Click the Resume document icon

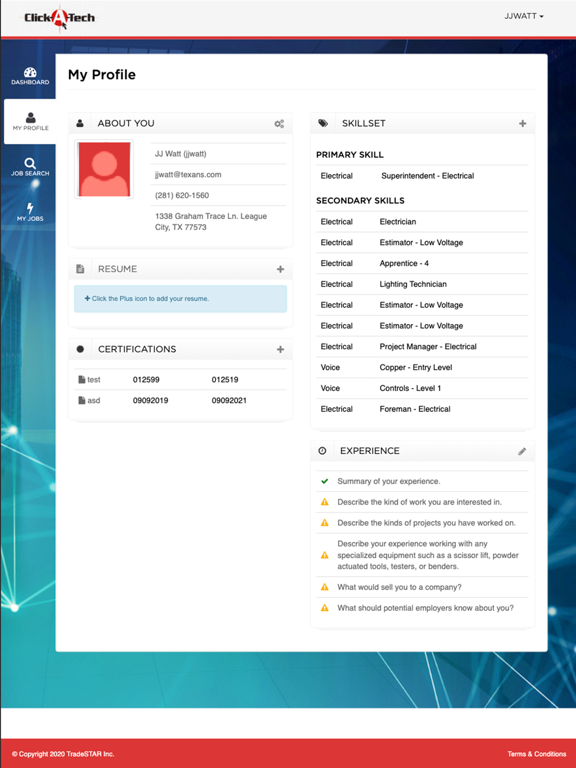(80, 269)
